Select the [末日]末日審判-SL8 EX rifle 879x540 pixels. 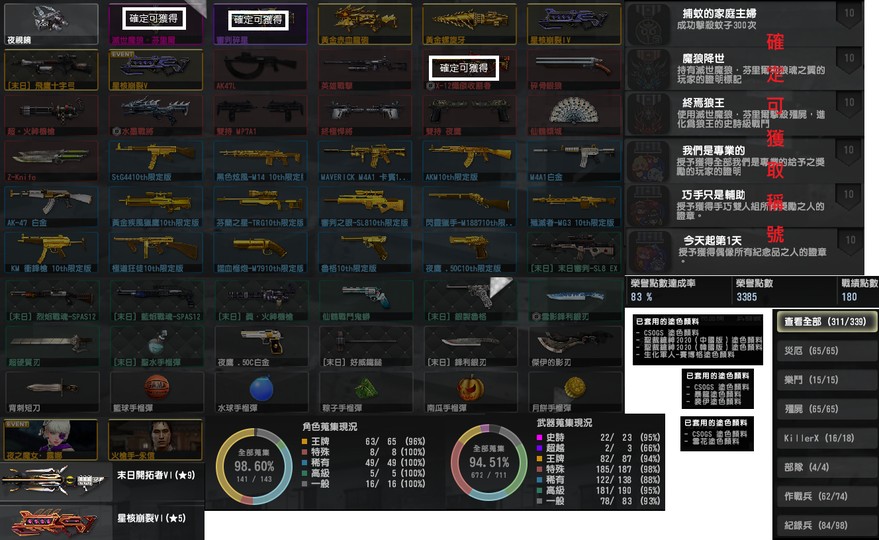[x=574, y=253]
